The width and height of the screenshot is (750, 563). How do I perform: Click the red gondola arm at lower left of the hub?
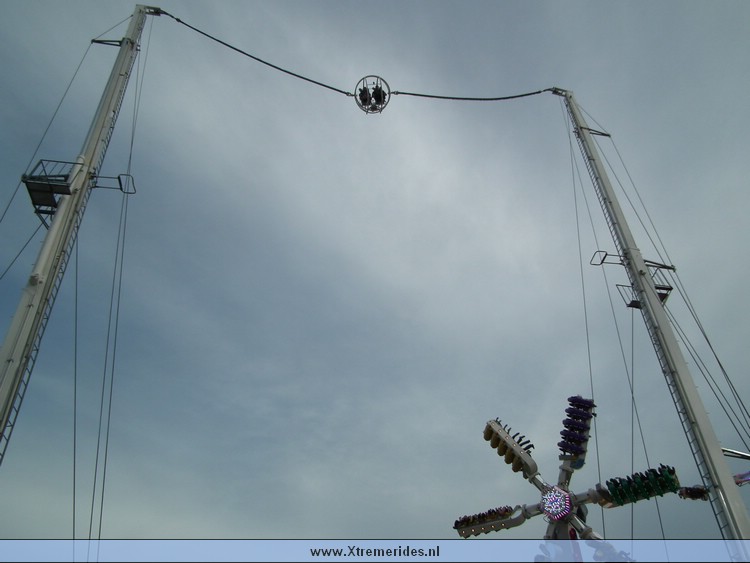(x=484, y=518)
